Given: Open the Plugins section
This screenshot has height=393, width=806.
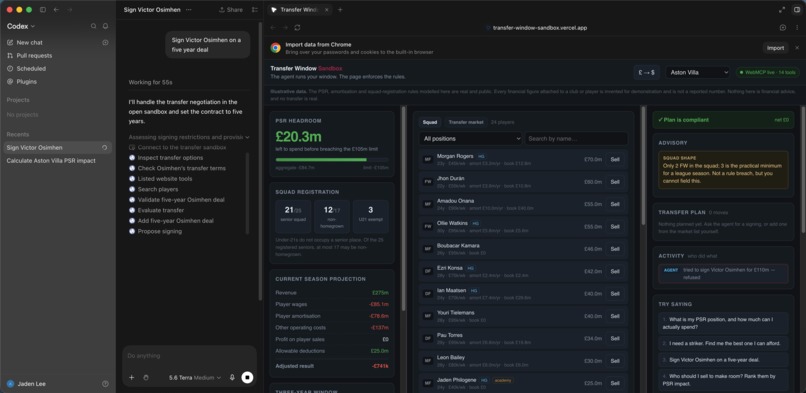Looking at the screenshot, I should click(x=26, y=81).
